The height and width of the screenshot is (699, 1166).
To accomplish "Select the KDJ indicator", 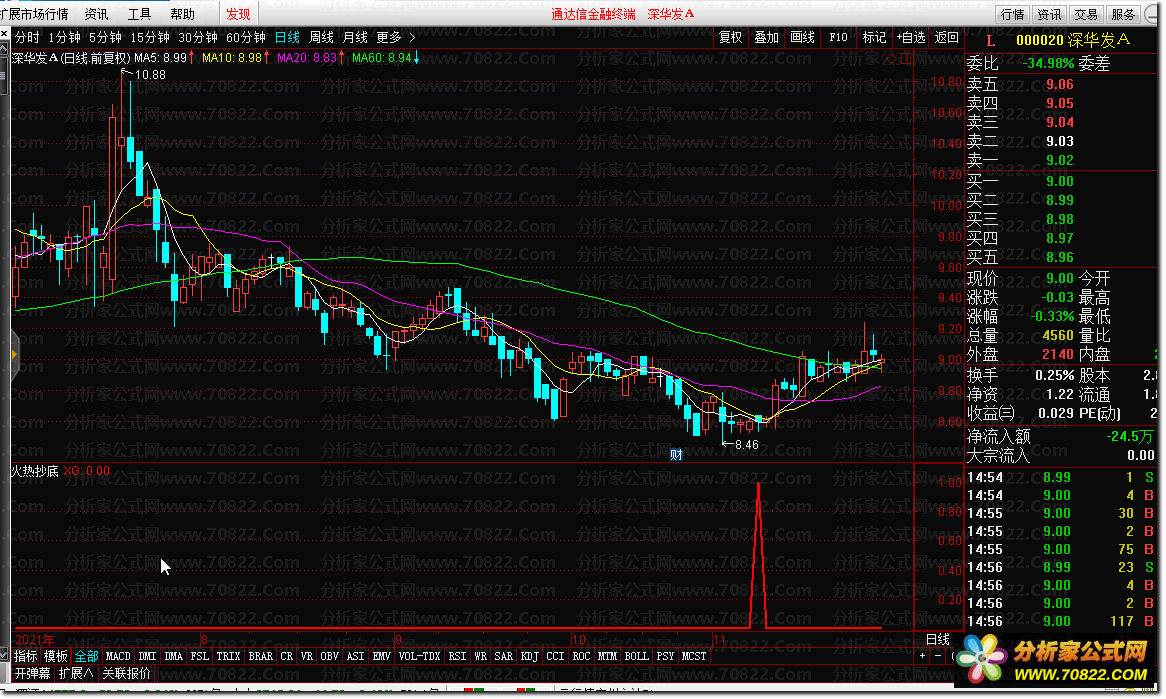I will pos(529,656).
